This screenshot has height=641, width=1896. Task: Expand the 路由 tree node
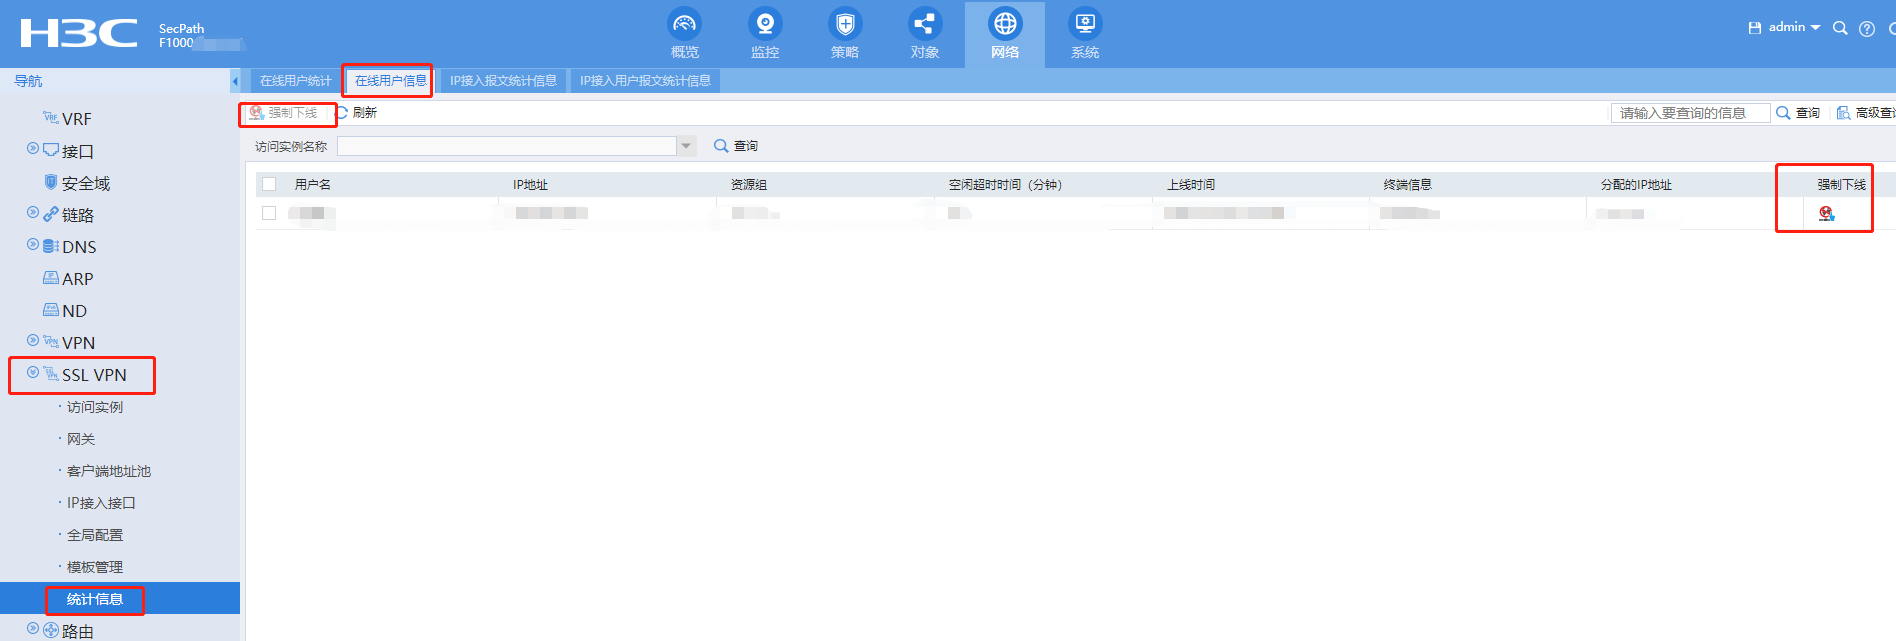click(x=33, y=628)
